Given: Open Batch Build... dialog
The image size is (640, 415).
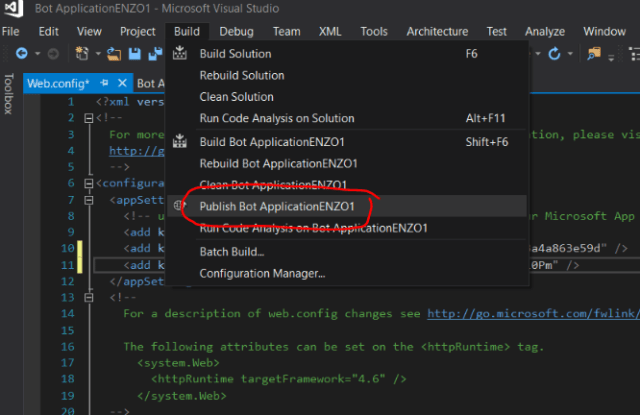Looking at the screenshot, I should (x=347, y=252).
